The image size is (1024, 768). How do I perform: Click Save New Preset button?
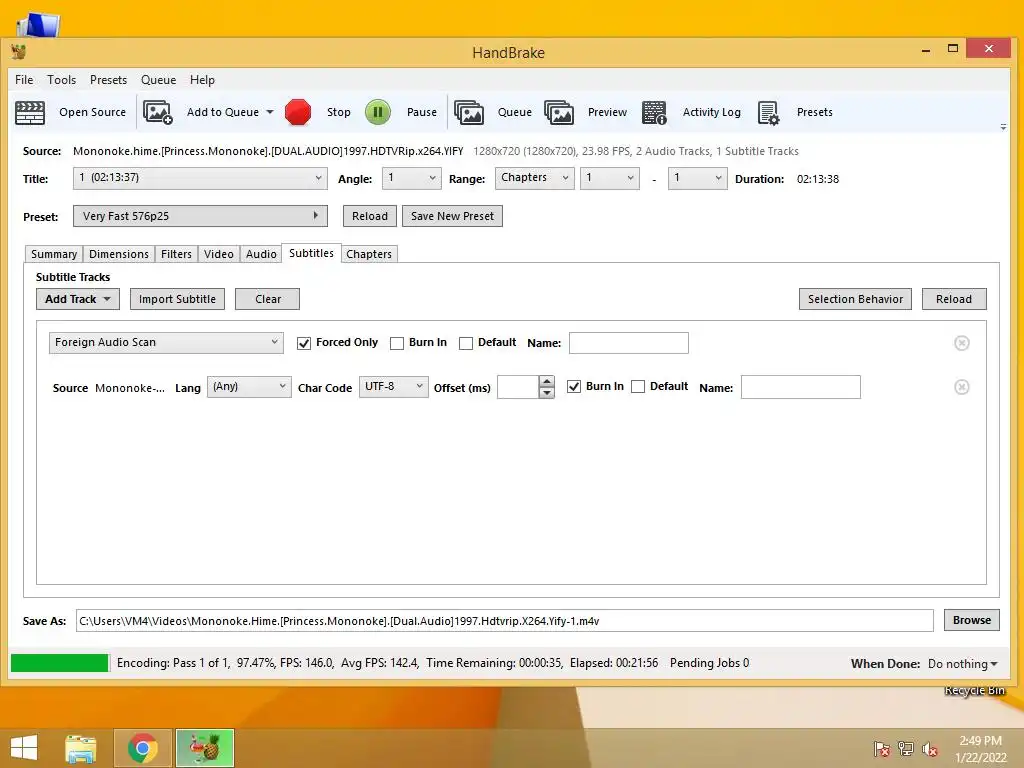[453, 216]
